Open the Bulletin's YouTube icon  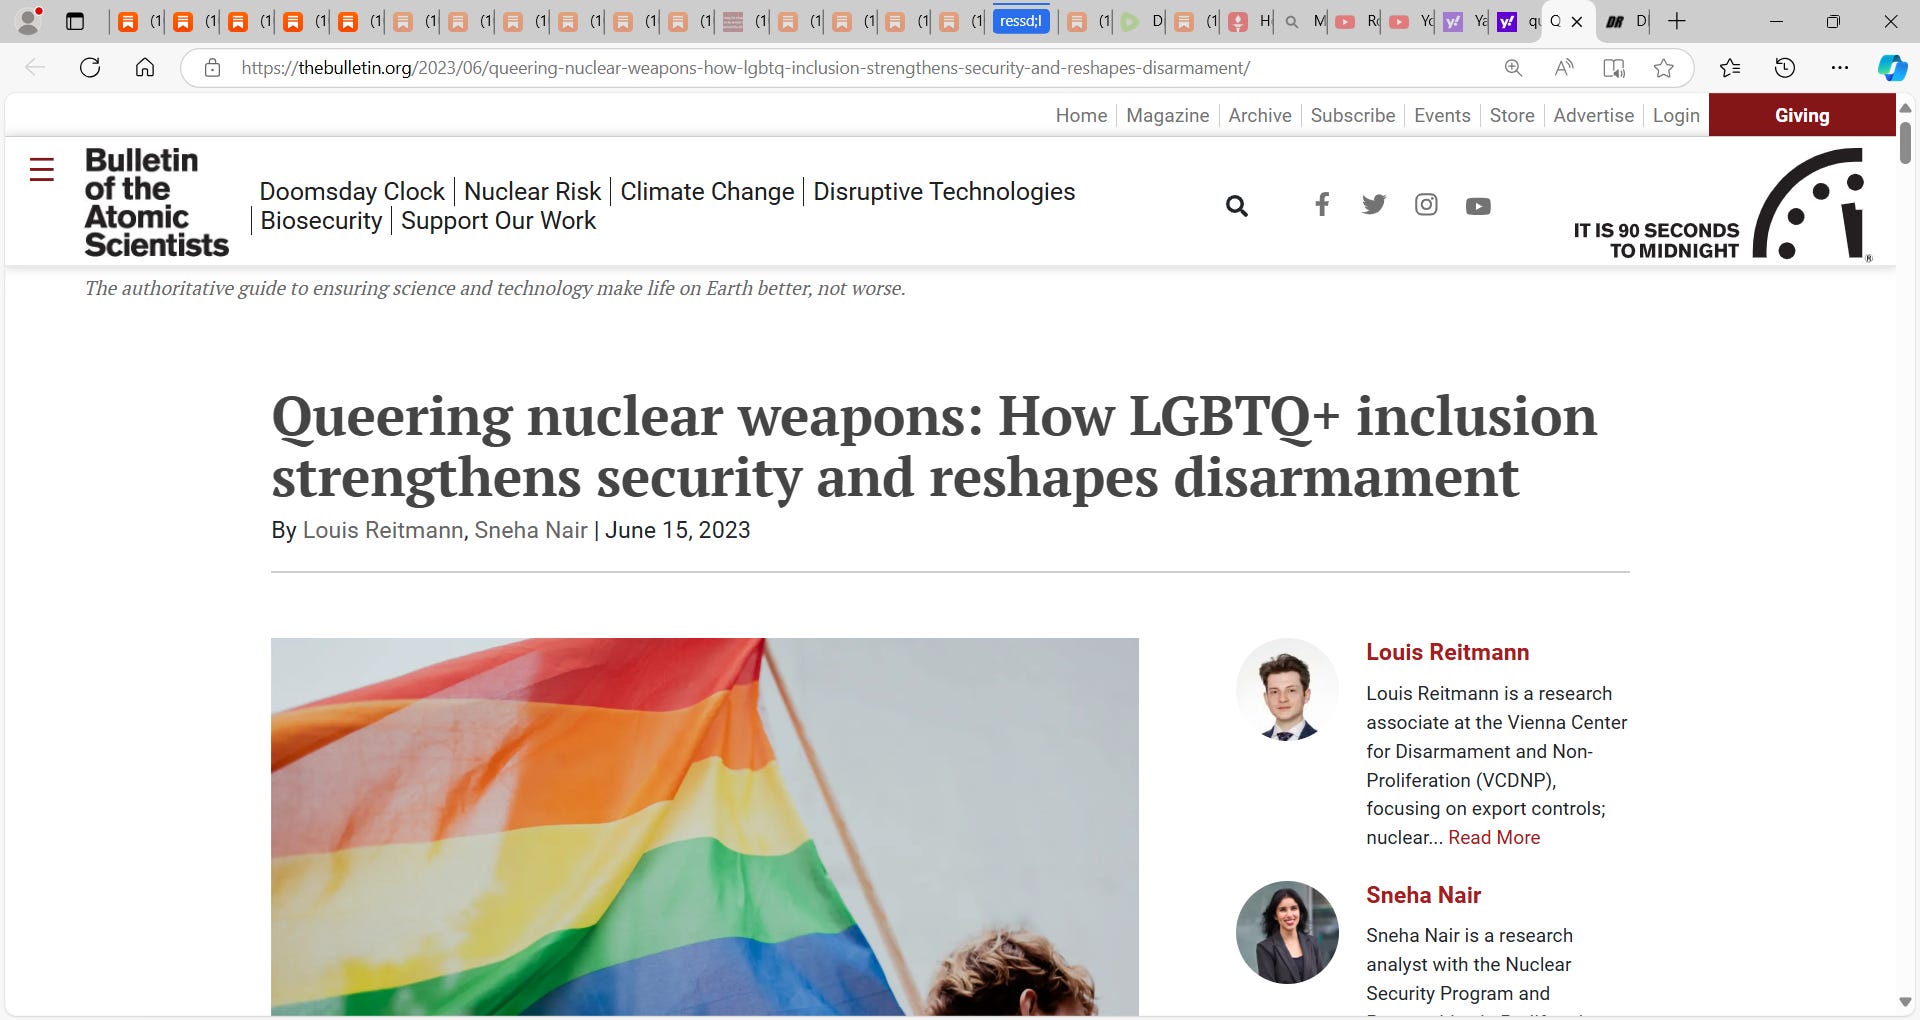(1478, 206)
